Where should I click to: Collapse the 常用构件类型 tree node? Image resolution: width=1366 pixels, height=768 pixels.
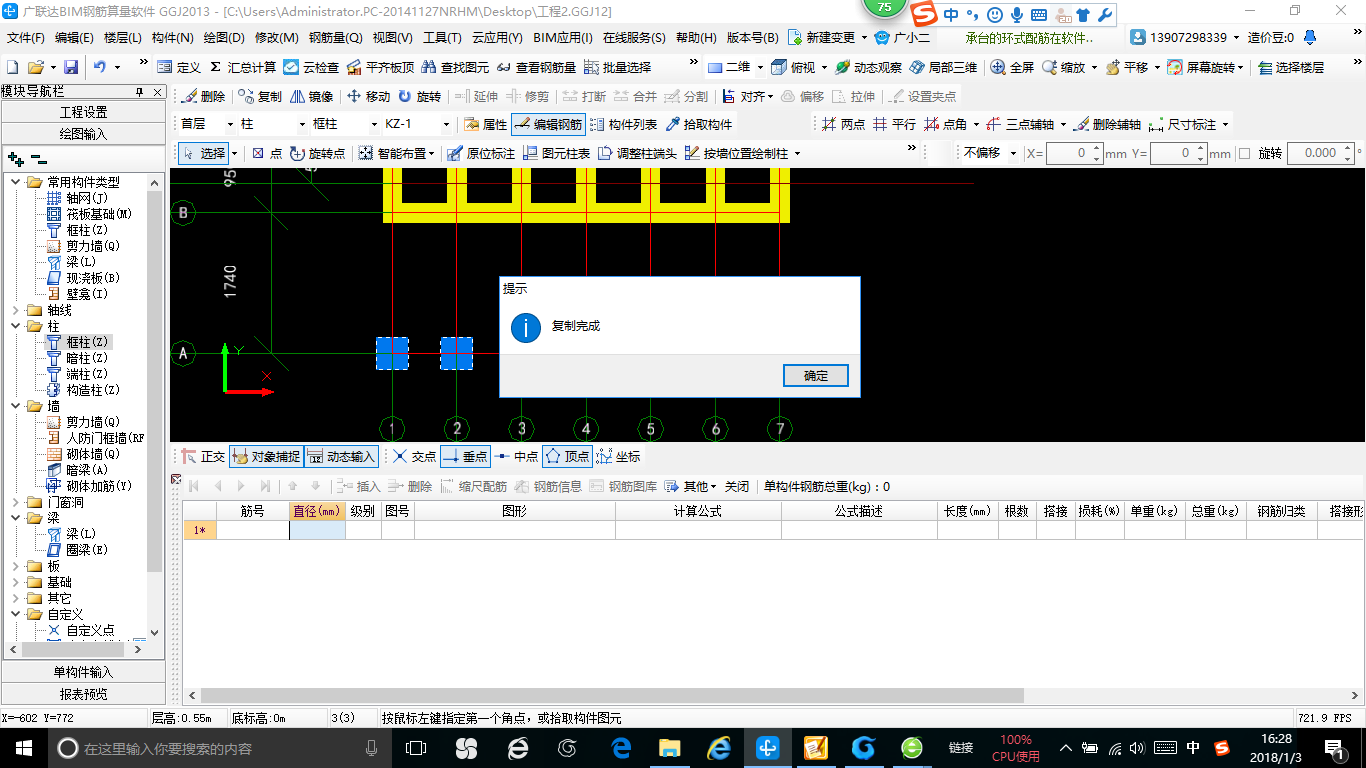(x=14, y=182)
